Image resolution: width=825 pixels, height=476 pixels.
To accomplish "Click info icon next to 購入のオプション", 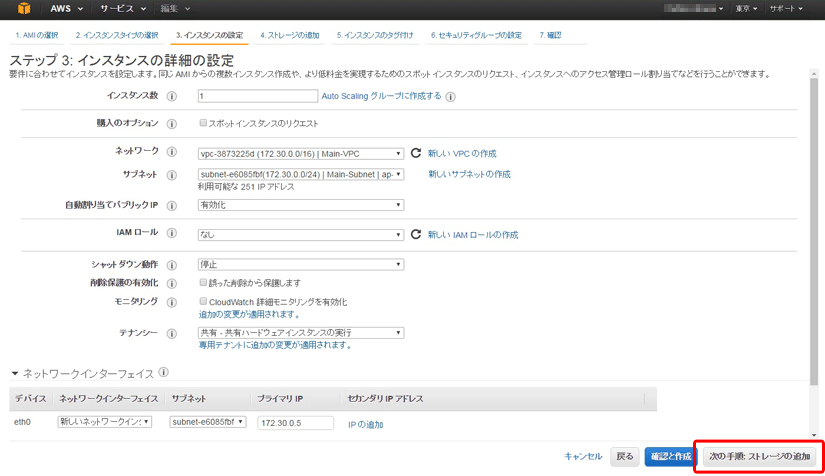I will (x=172, y=124).
